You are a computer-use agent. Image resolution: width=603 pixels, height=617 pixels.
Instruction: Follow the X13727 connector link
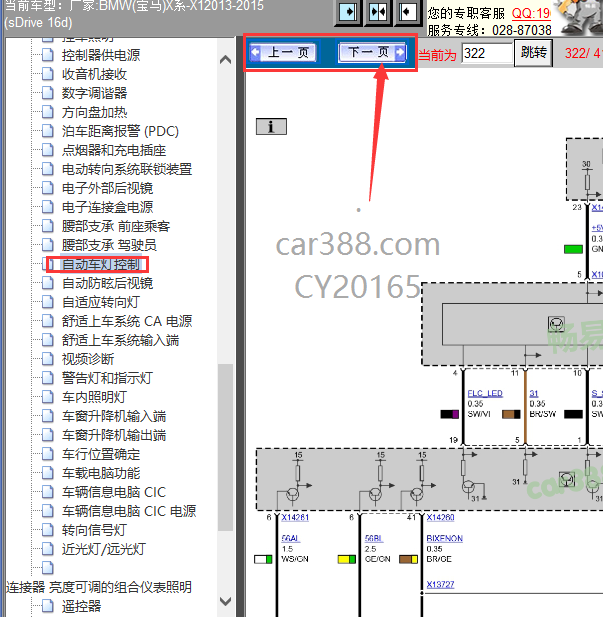click(440, 585)
